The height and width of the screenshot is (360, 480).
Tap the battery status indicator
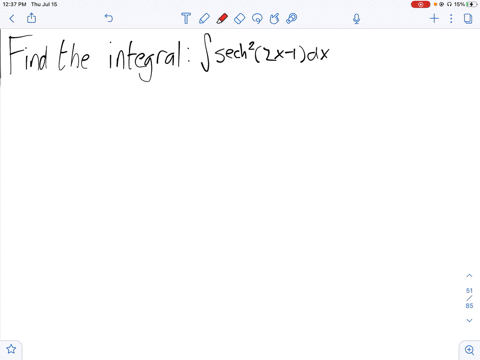(x=472, y=4)
